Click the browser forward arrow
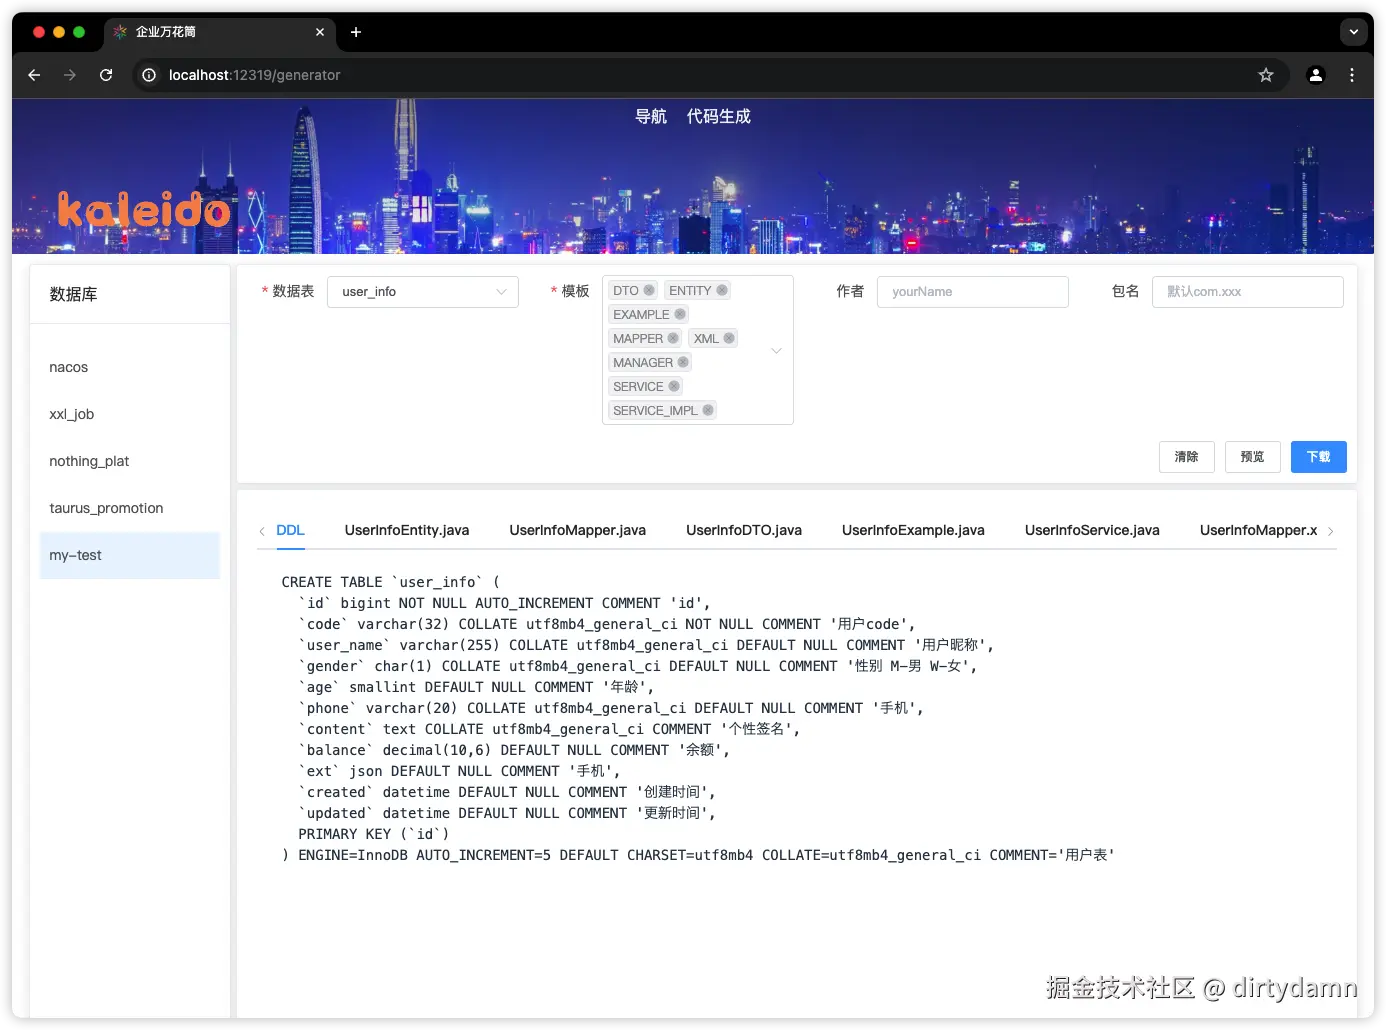 click(x=70, y=75)
